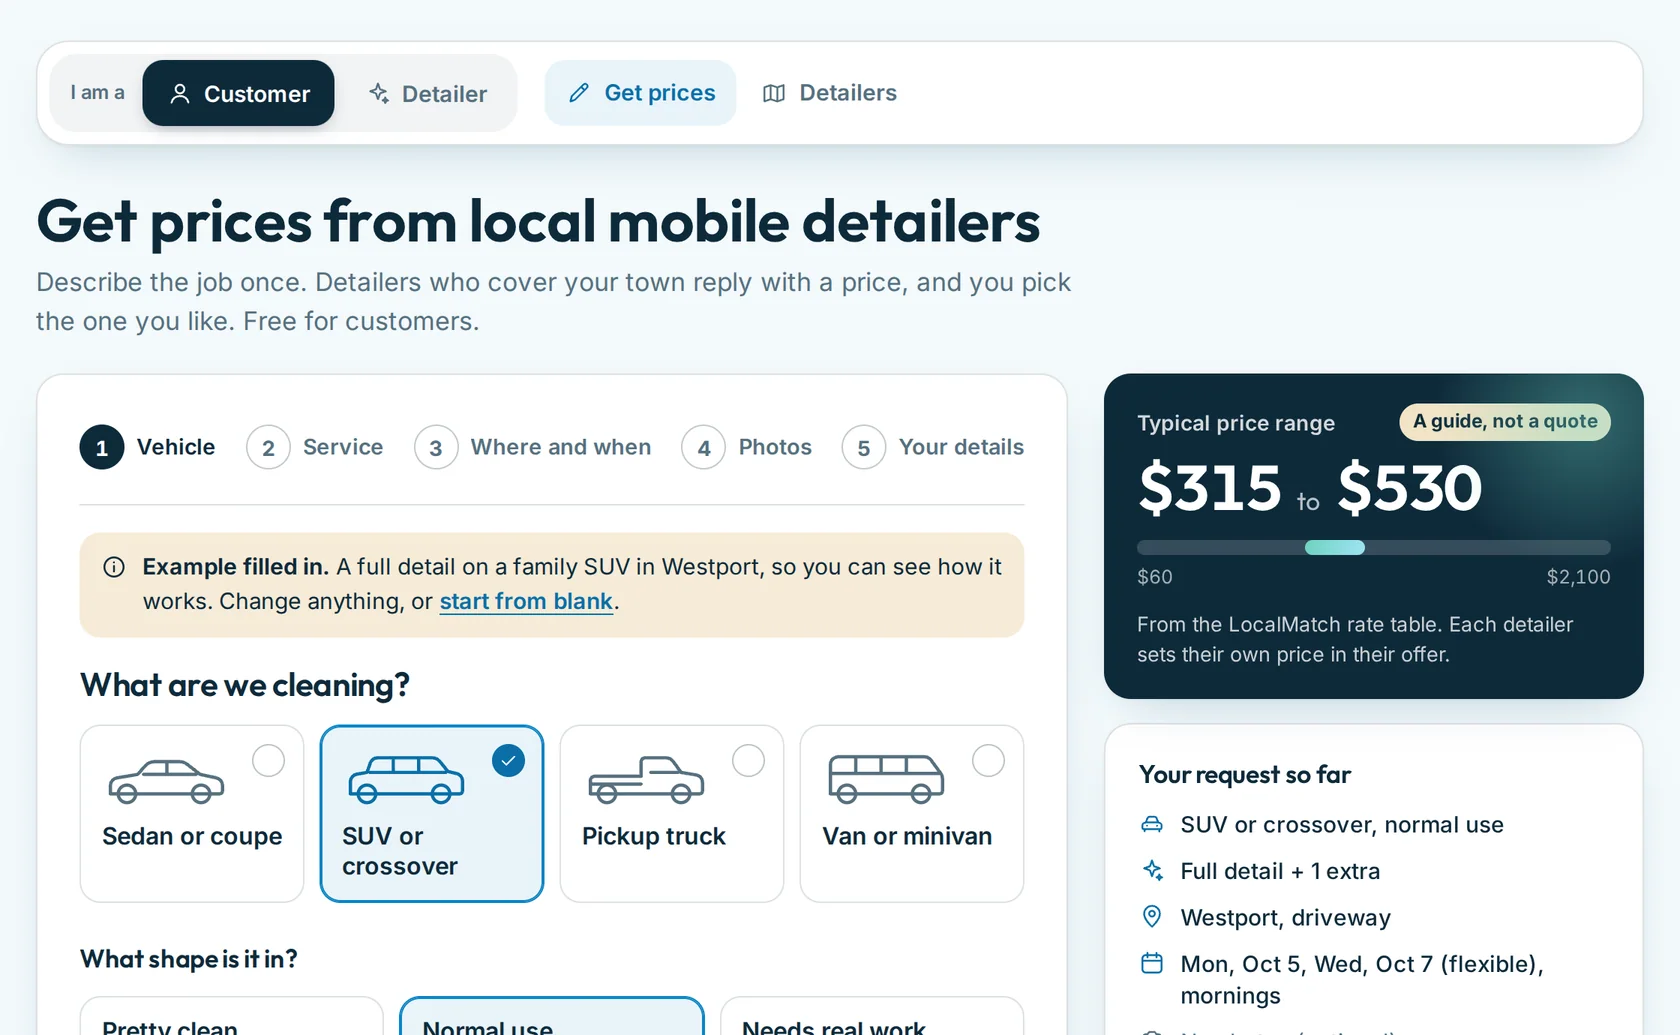Viewport: 1680px width, 1035px height.
Task: Click calendar icon beside Mon, Oct 5
Action: [1152, 963]
